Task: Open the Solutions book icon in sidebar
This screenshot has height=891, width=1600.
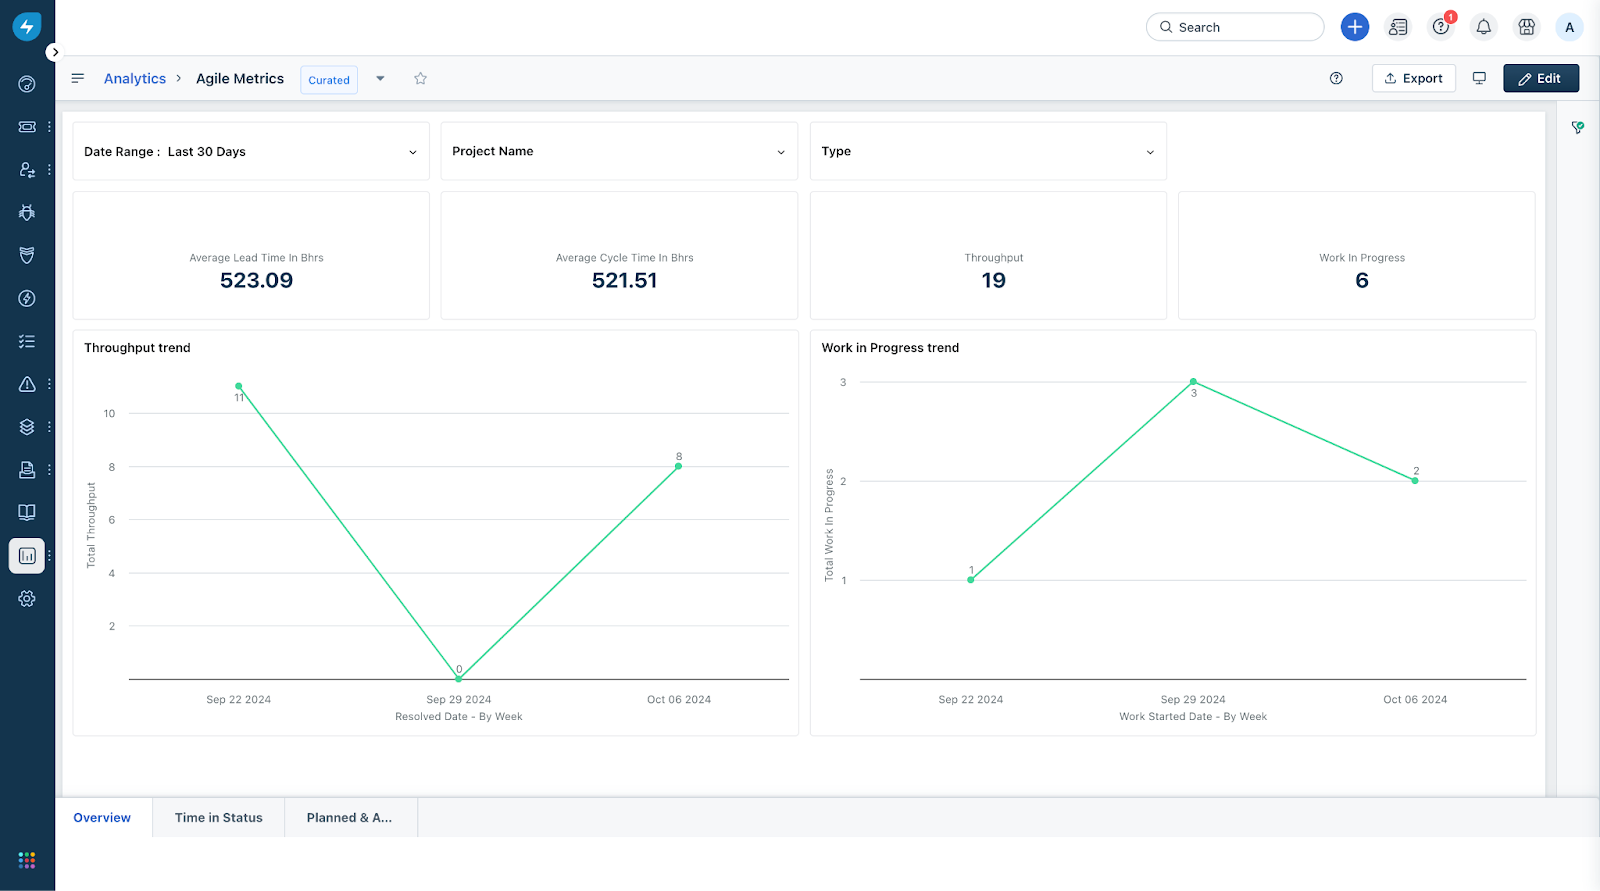Action: click(27, 512)
